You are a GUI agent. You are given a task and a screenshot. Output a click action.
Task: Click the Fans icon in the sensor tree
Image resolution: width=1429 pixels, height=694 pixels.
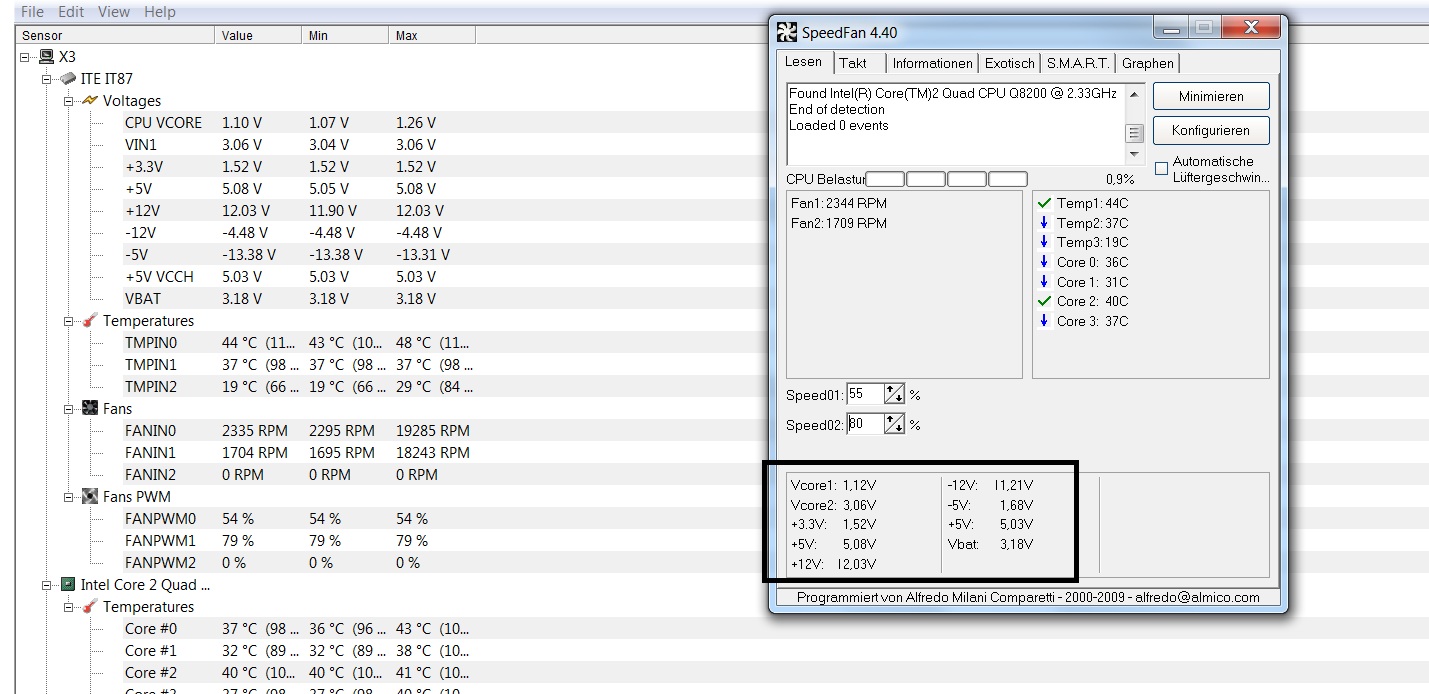click(x=90, y=409)
